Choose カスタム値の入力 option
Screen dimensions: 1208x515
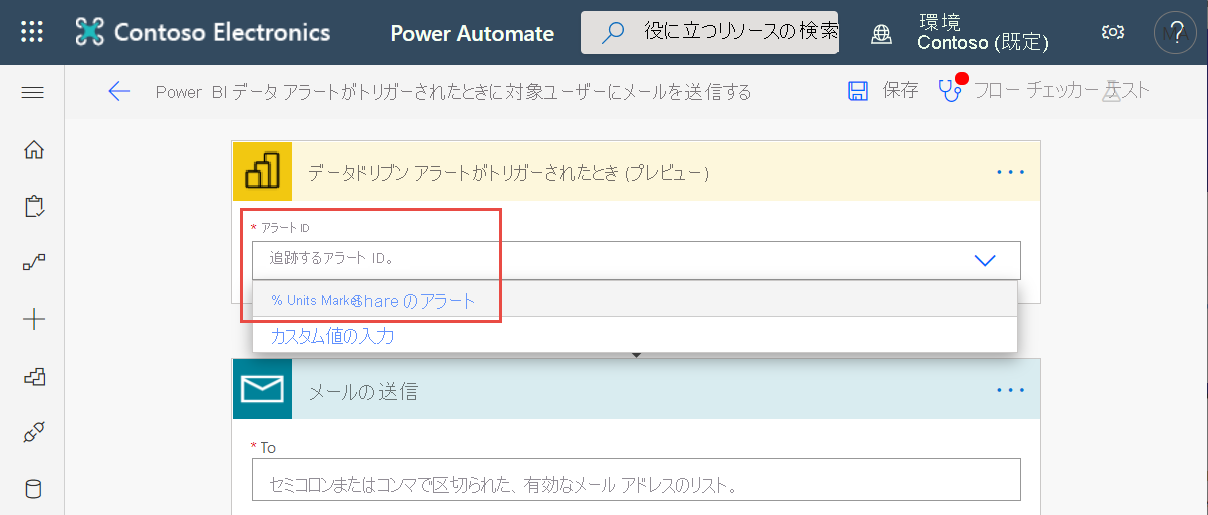tap(635, 336)
